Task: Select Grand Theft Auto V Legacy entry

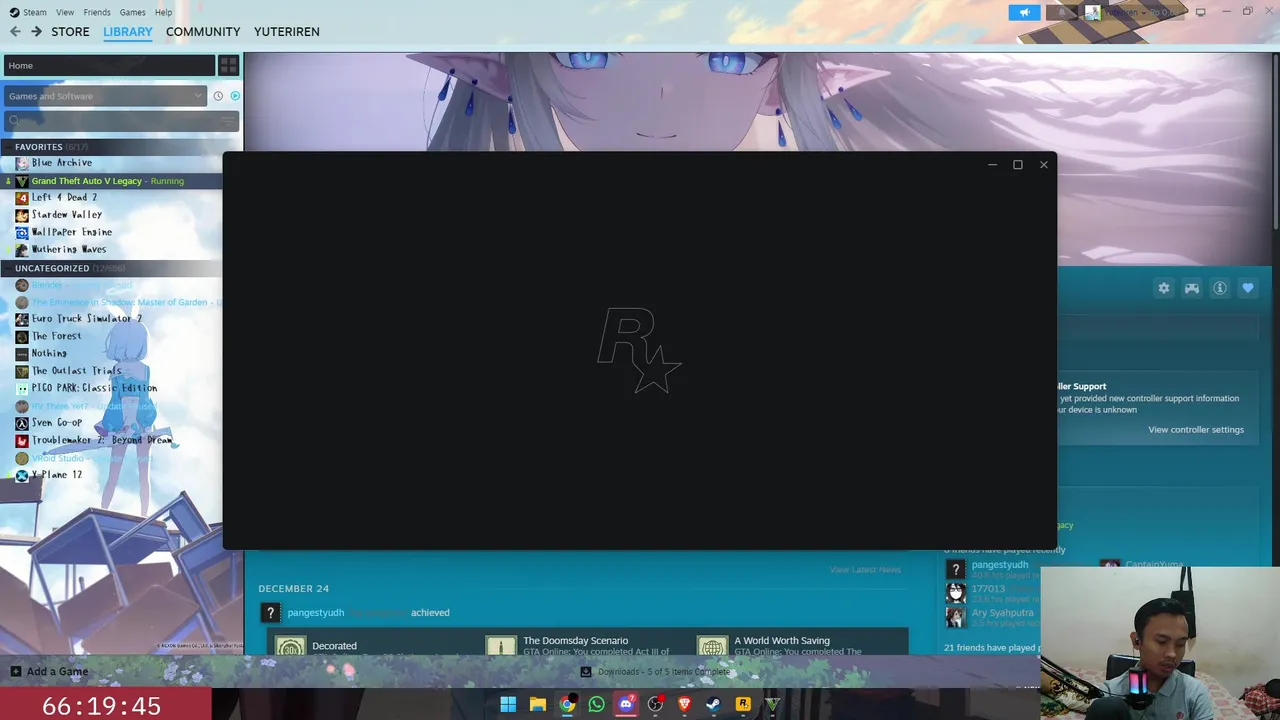Action: [x=86, y=181]
